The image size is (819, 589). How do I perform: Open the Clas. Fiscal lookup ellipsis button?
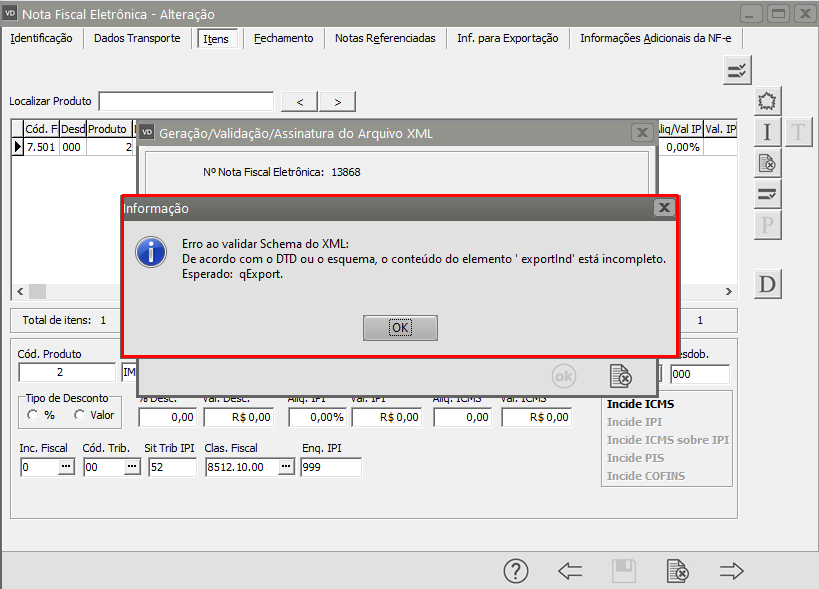click(286, 467)
